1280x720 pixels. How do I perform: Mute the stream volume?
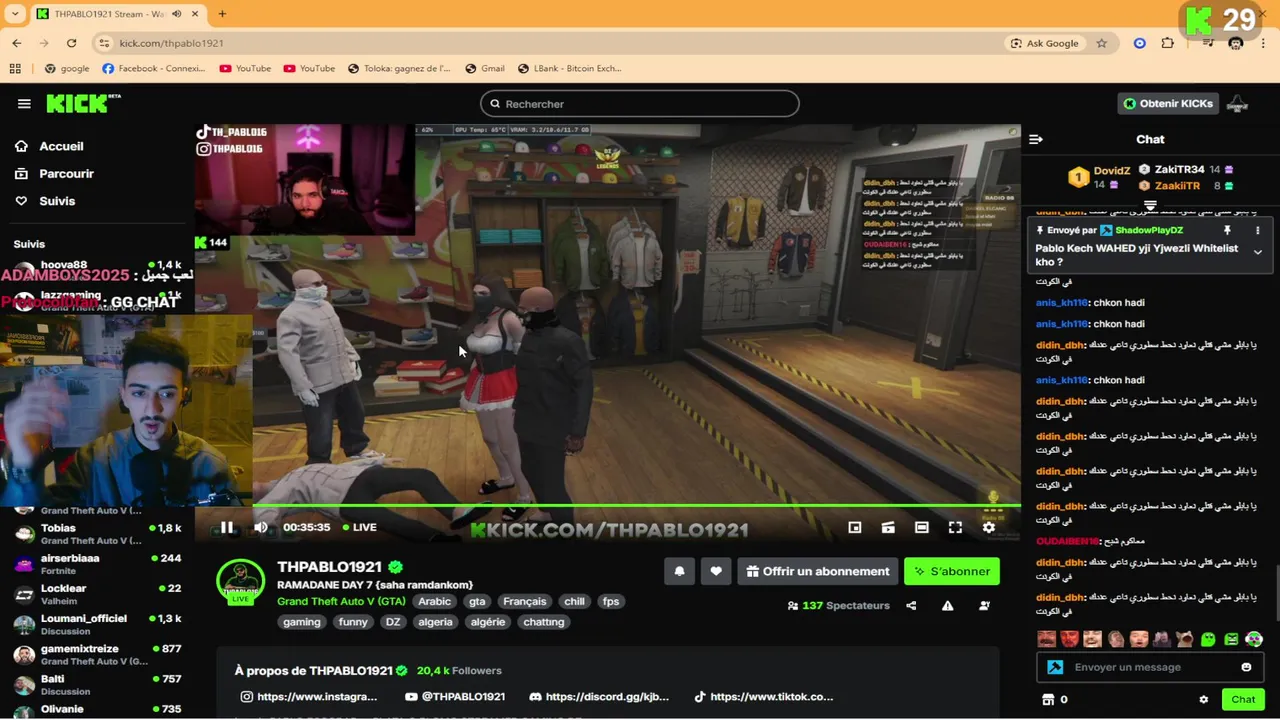pyautogui.click(x=261, y=527)
